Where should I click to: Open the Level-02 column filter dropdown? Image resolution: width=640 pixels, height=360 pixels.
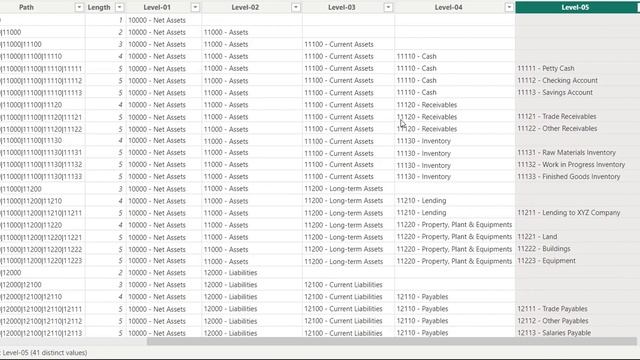click(x=296, y=7)
